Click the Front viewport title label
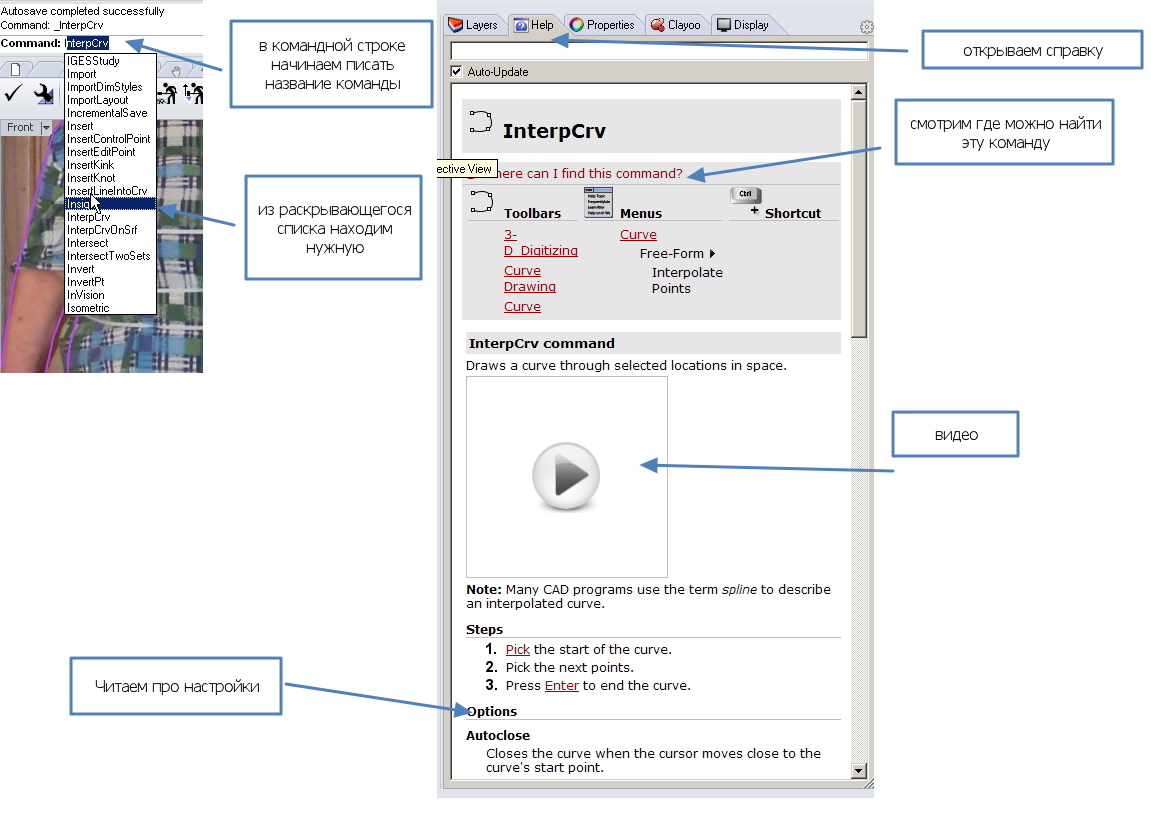 pos(21,128)
